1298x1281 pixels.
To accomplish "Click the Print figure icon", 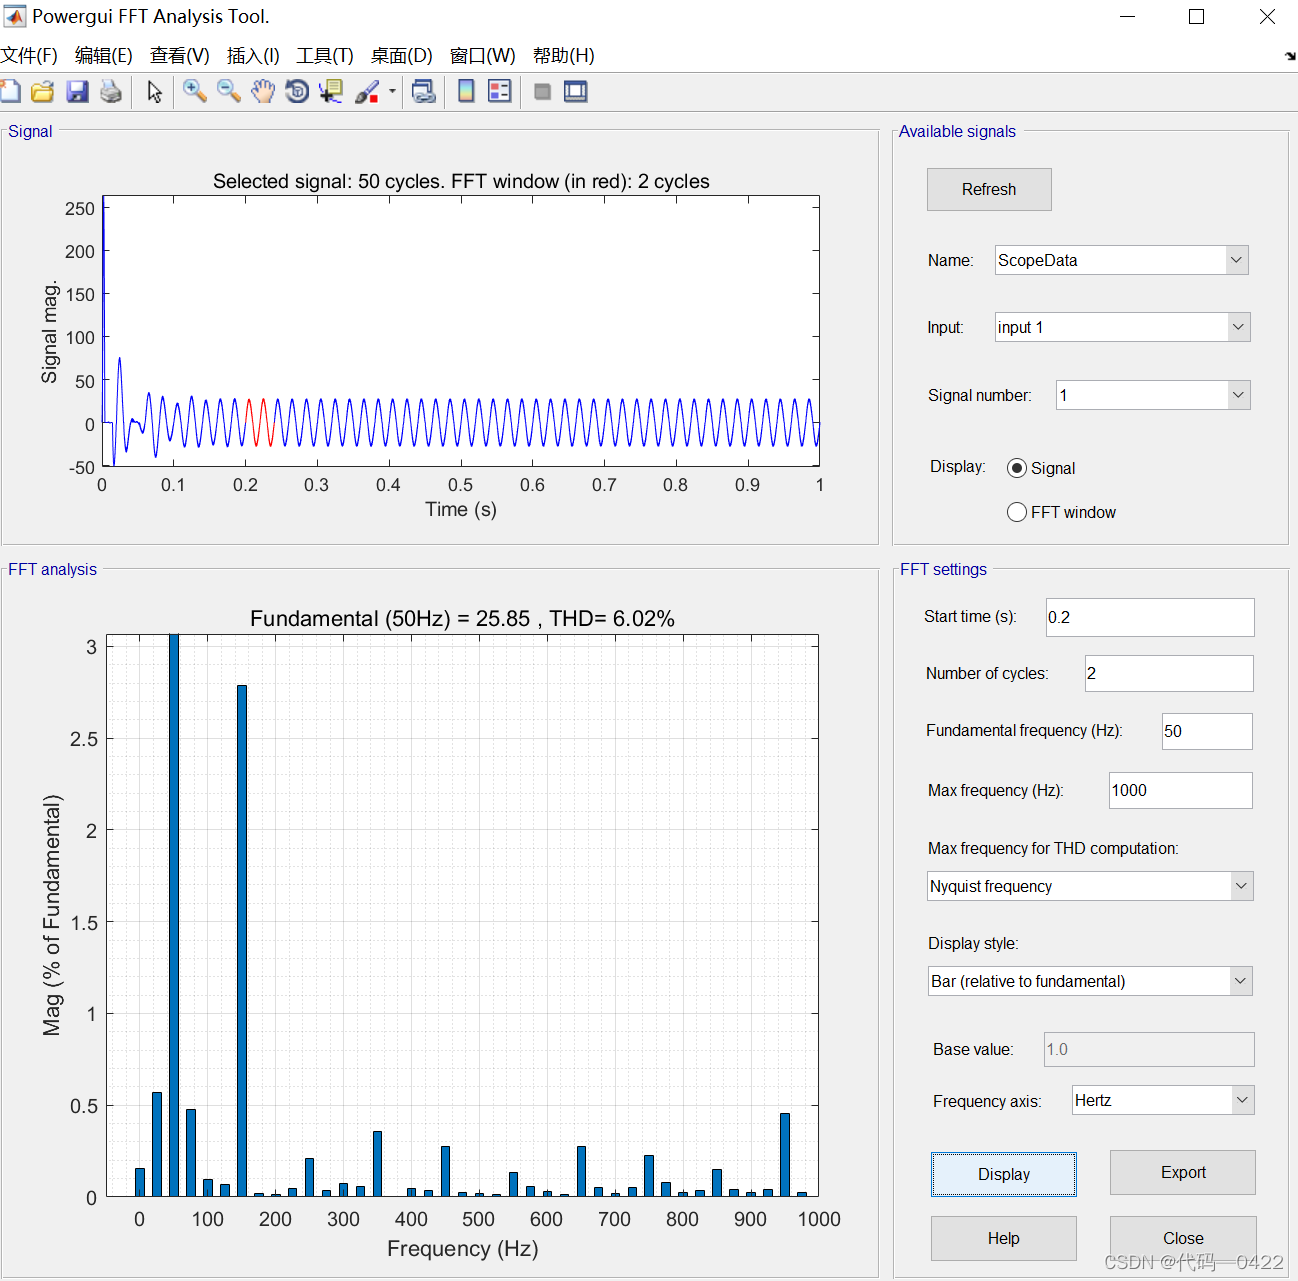I will [111, 92].
